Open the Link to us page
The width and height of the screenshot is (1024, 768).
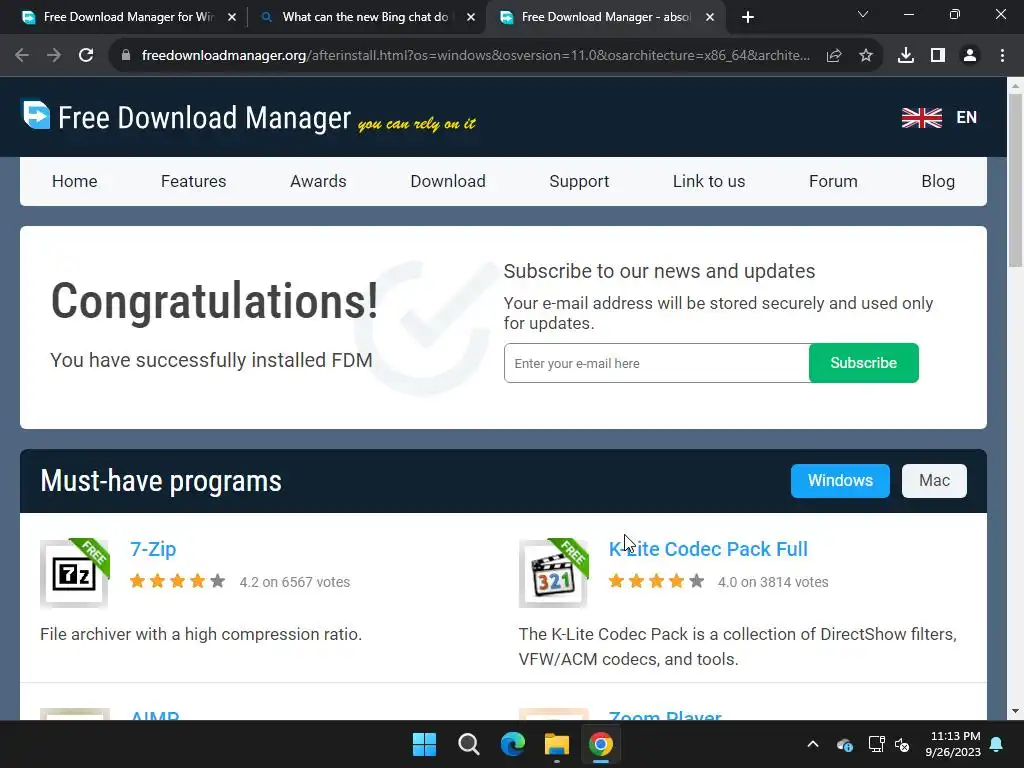pyautogui.click(x=709, y=182)
